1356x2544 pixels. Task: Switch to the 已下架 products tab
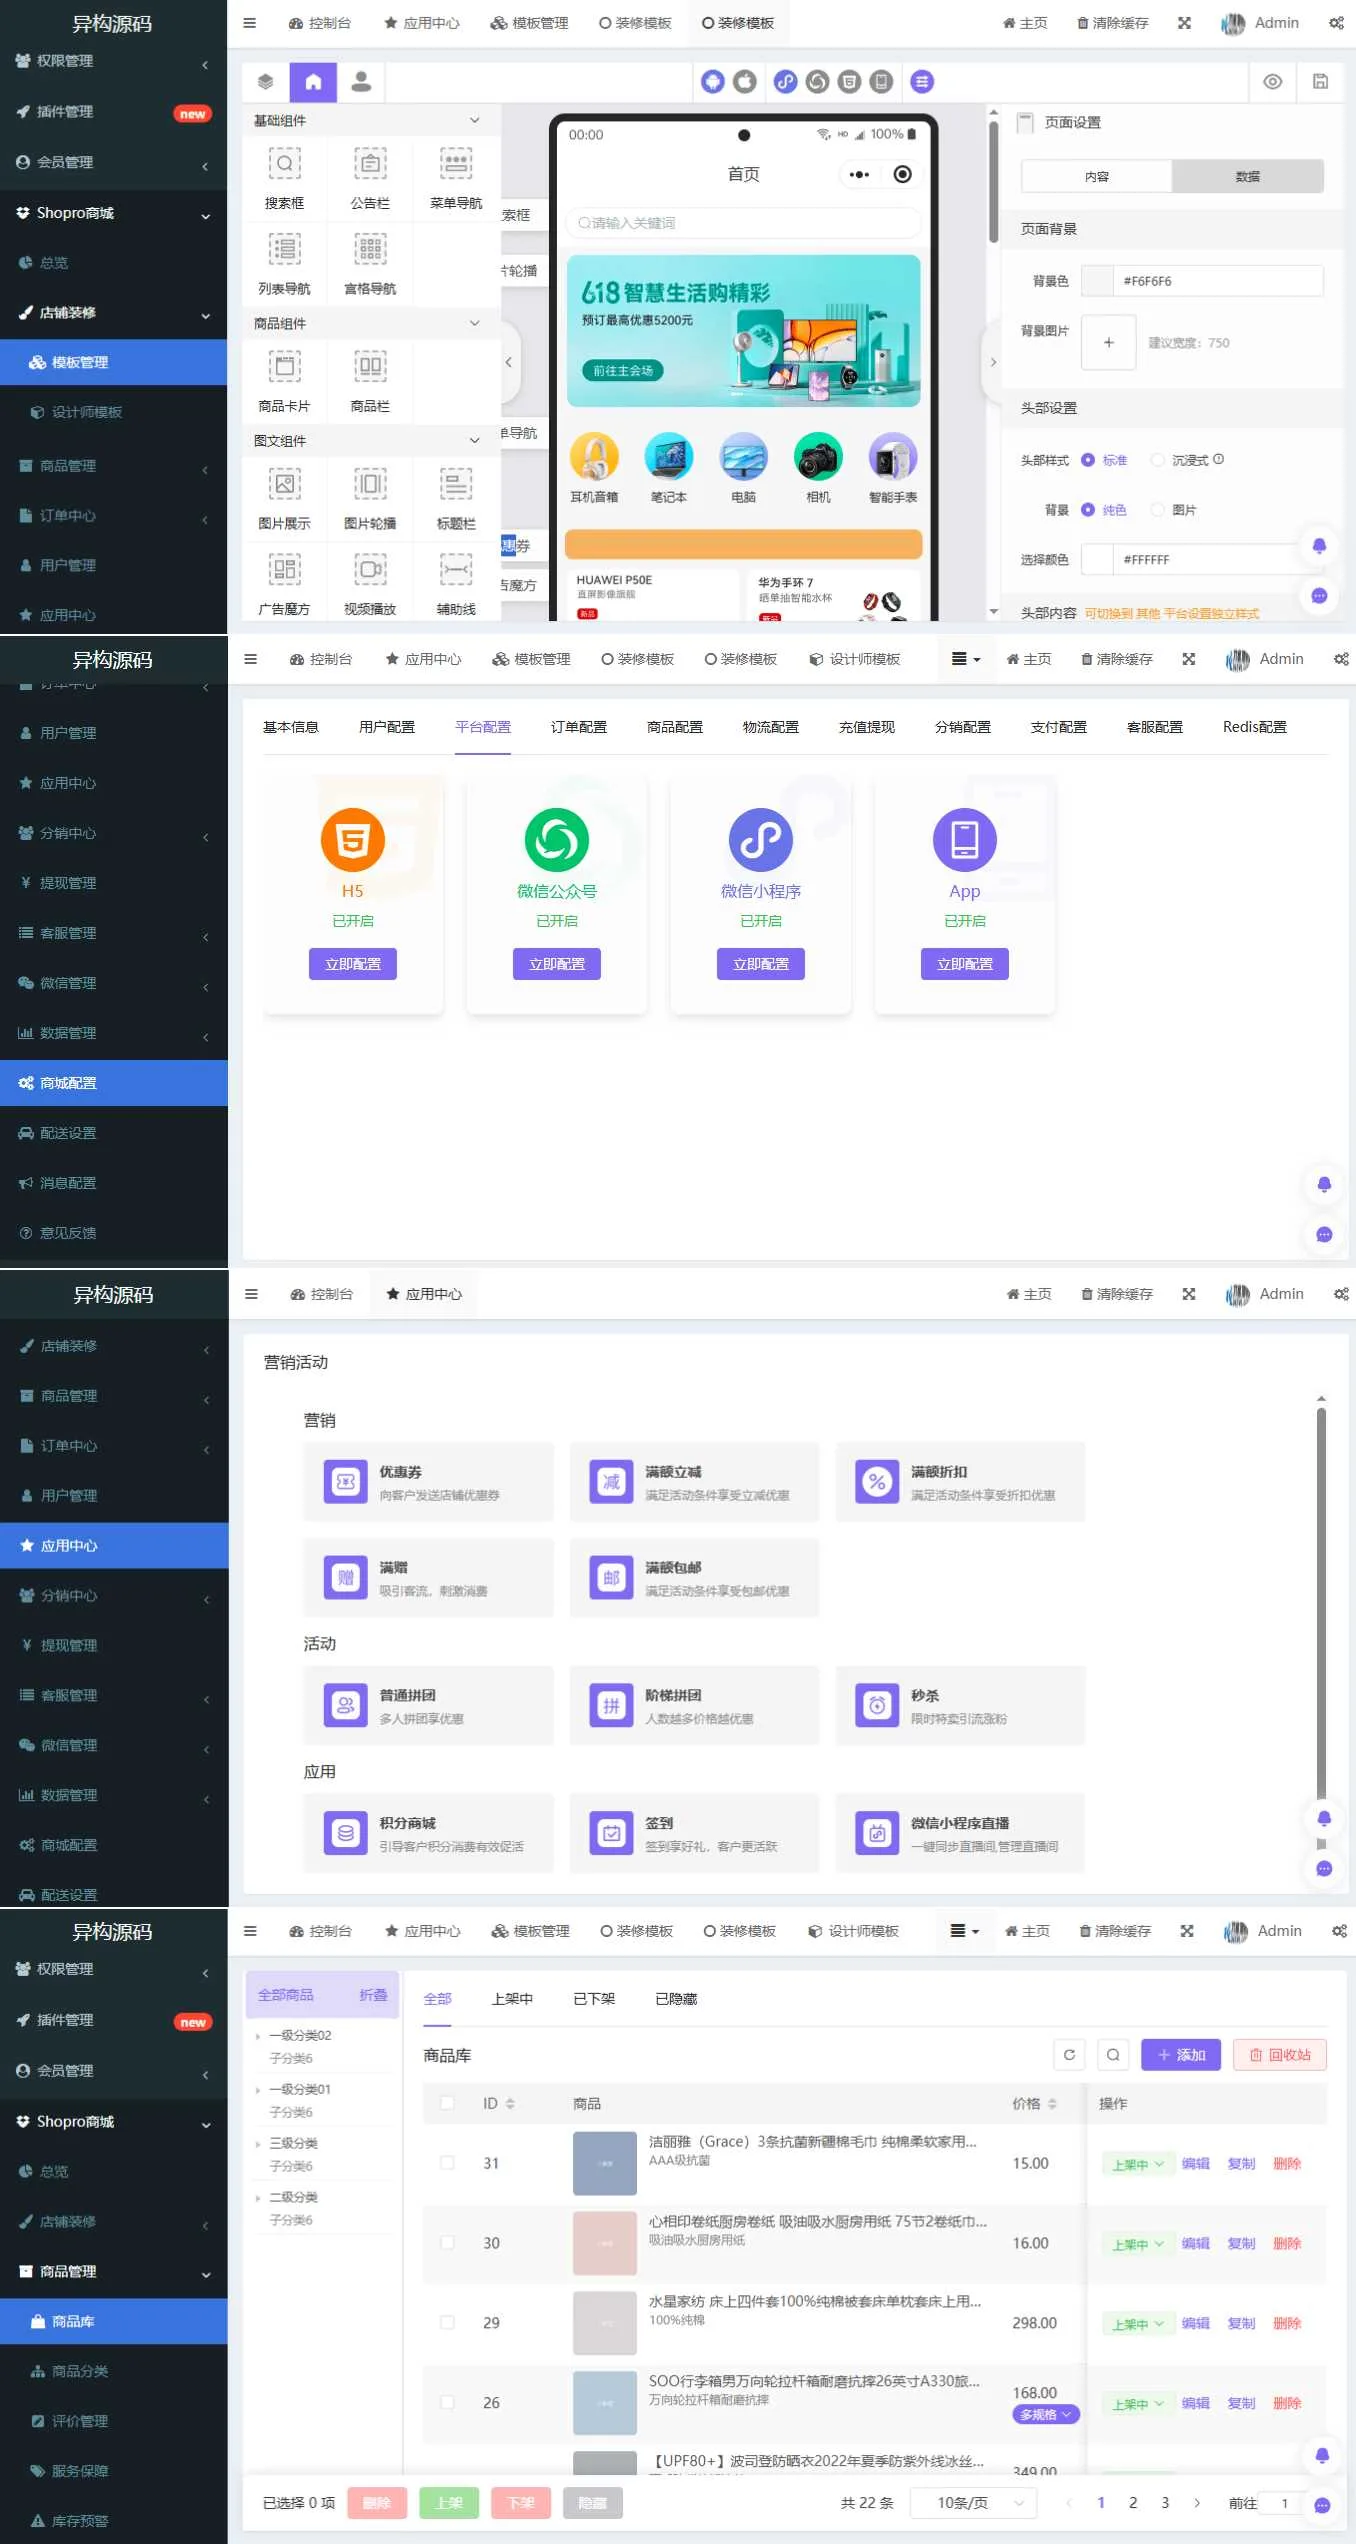click(593, 1999)
